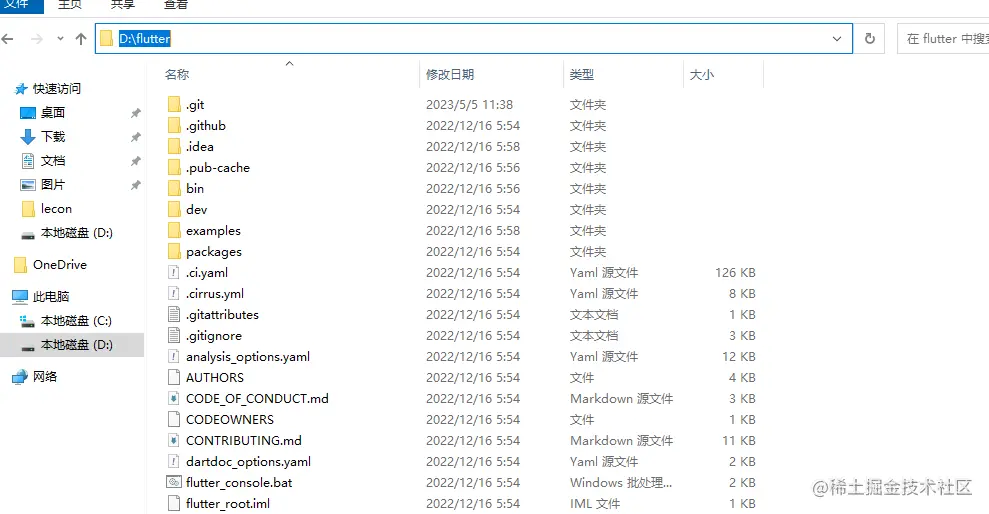Click the search flutter box
Viewport: 989px width, 514px height.
pyautogui.click(x=944, y=38)
